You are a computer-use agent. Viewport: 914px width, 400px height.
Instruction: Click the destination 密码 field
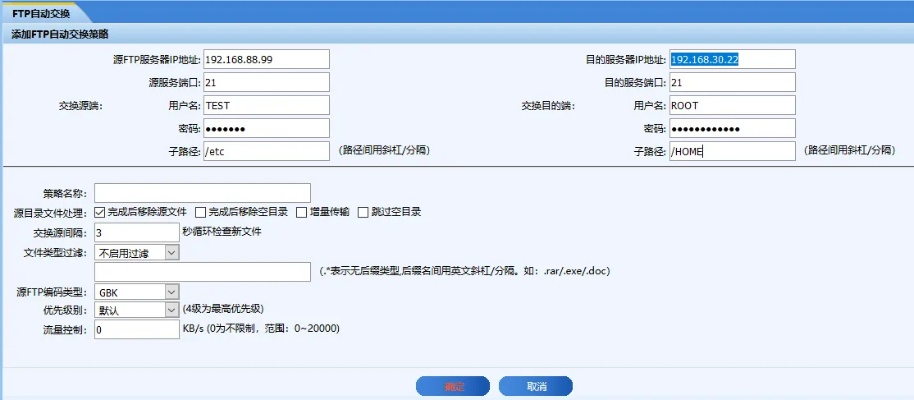pyautogui.click(x=732, y=128)
